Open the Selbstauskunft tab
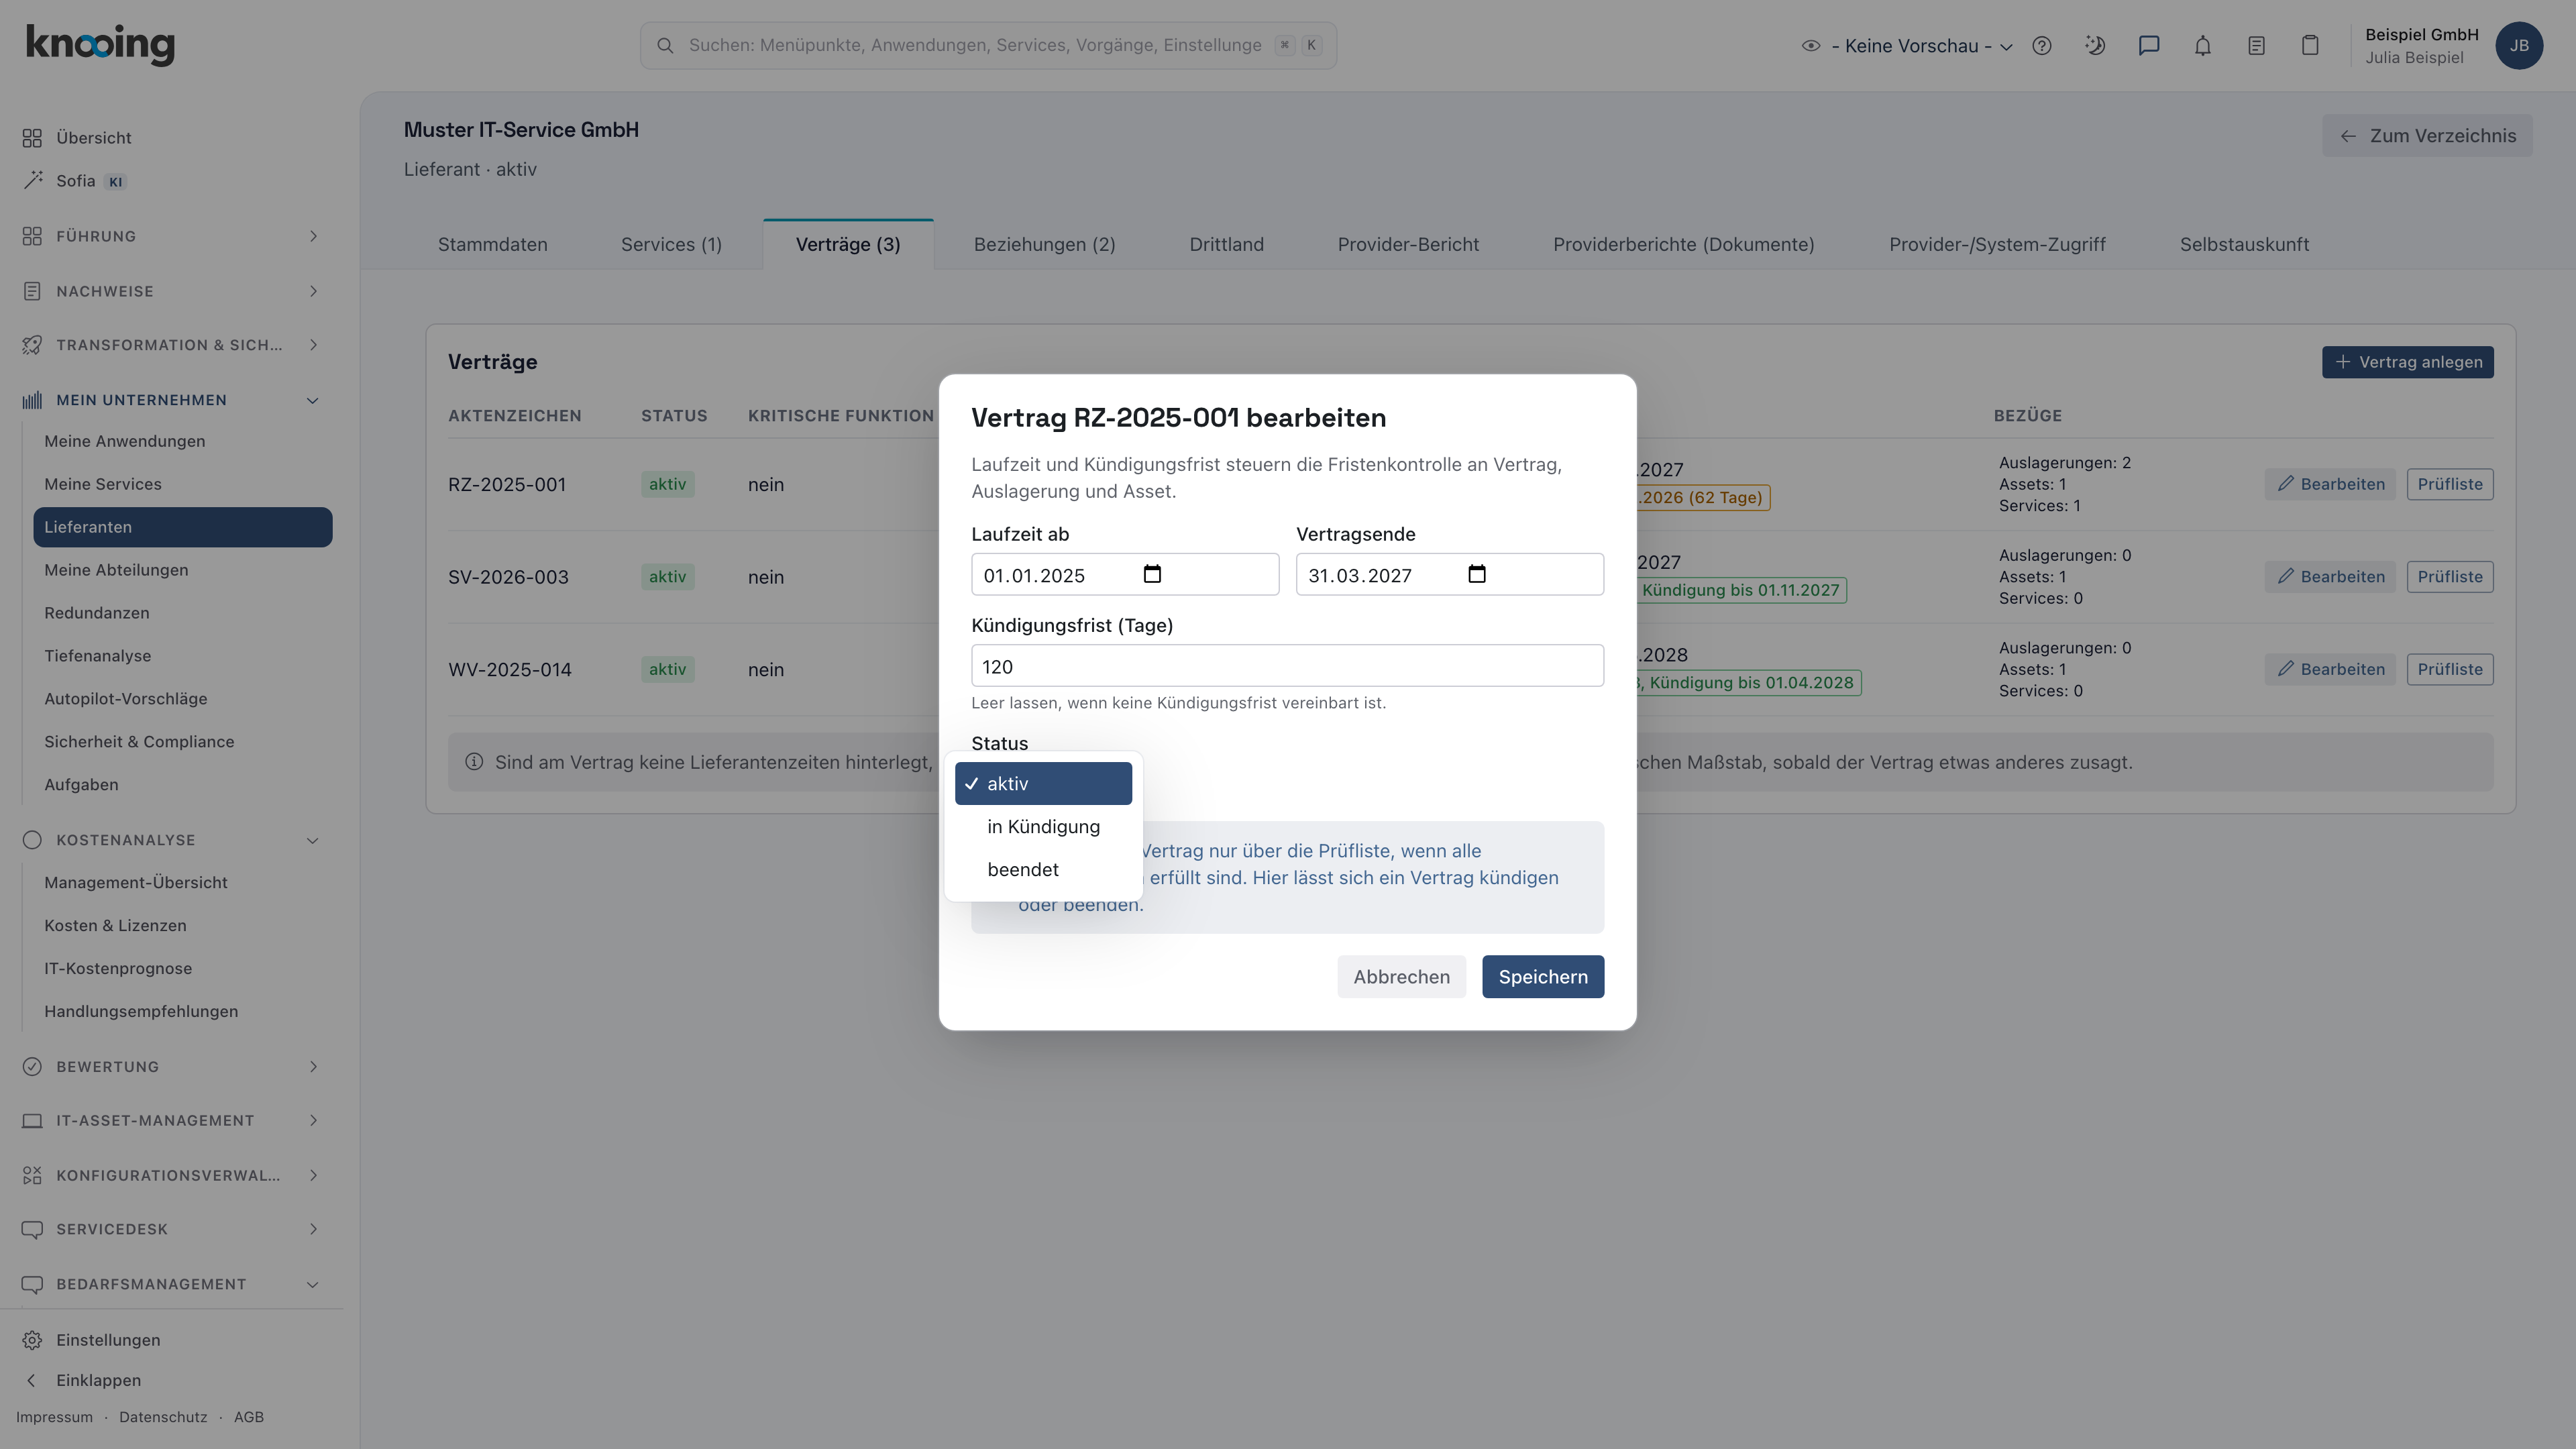The width and height of the screenshot is (2576, 1449). coord(2244,245)
